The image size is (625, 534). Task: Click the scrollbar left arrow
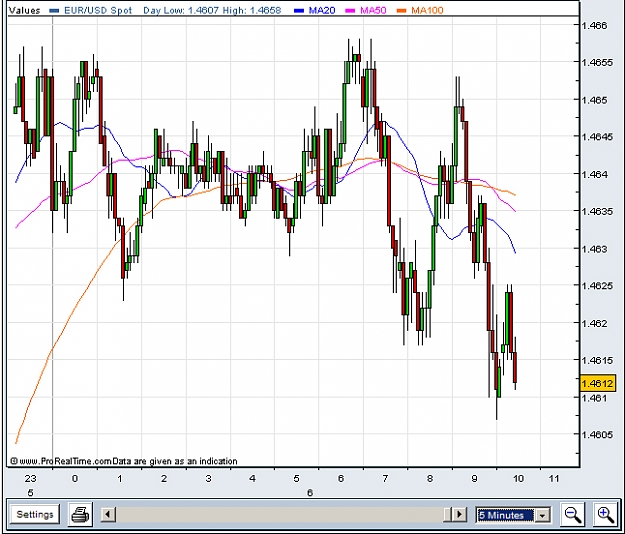tap(108, 514)
